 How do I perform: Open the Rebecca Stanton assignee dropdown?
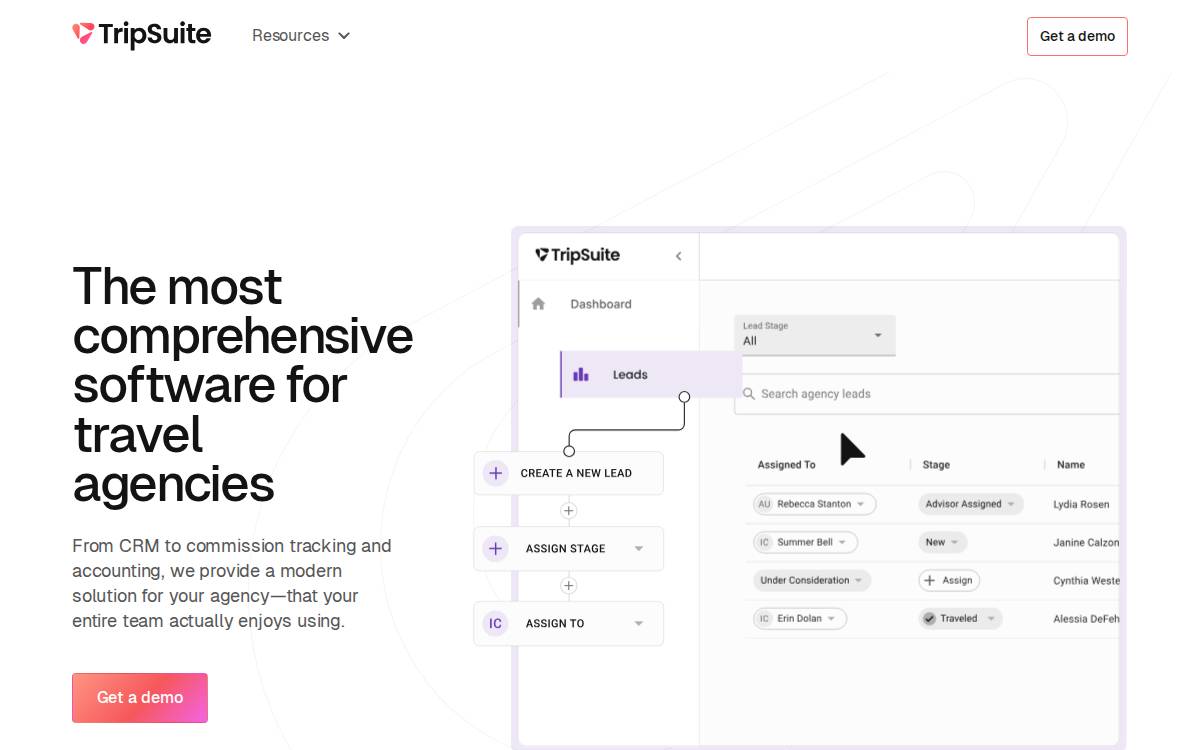pos(815,504)
